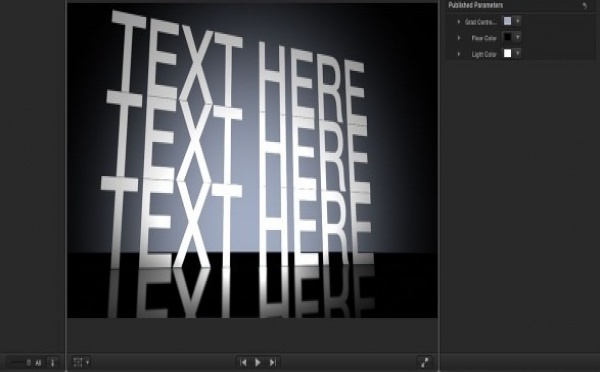
Task: Go to the previous frame
Action: (243, 362)
